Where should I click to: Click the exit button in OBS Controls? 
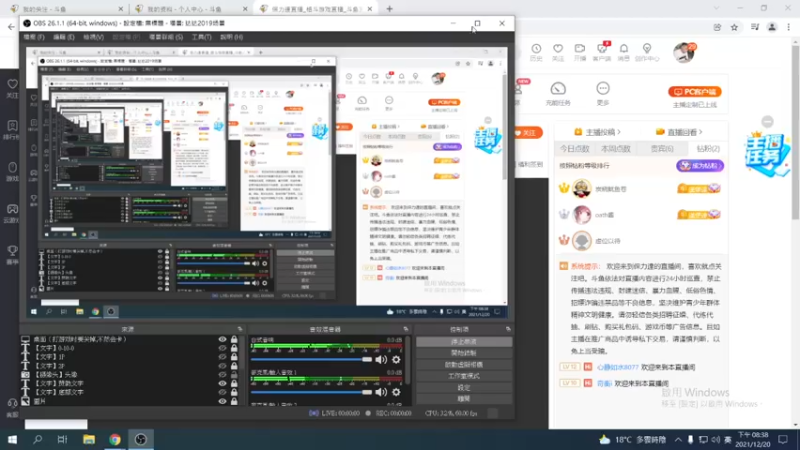[464, 398]
